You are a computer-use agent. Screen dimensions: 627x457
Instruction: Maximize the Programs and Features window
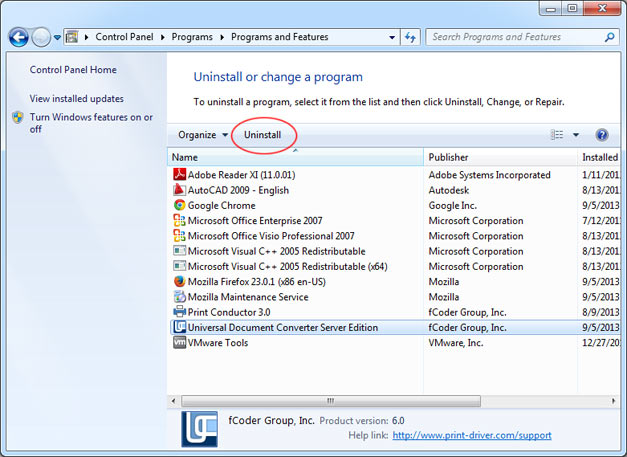pos(572,8)
